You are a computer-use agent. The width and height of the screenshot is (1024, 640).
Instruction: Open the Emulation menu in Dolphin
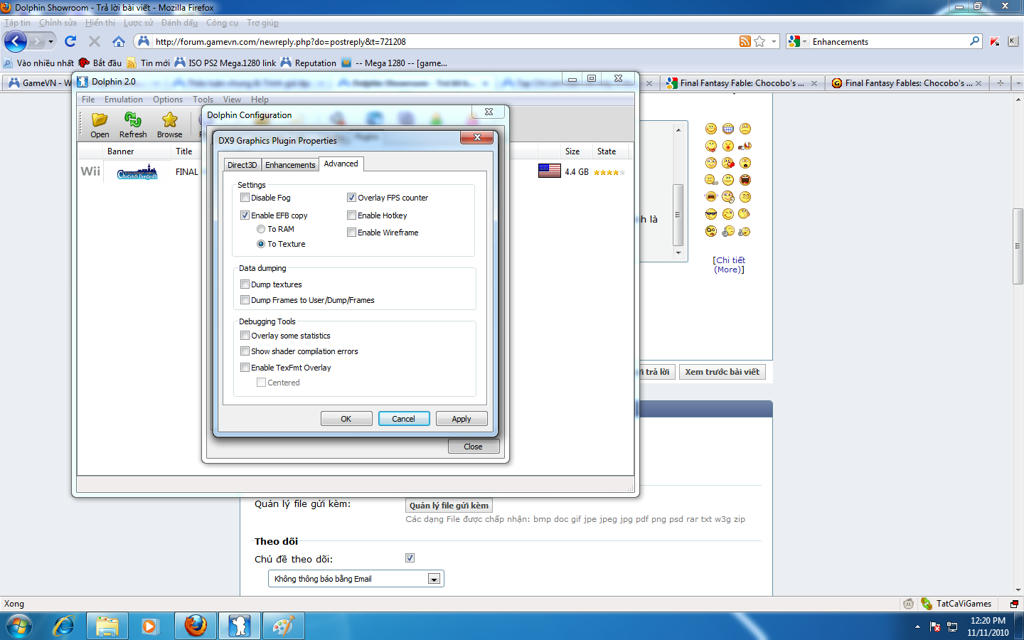[x=123, y=99]
